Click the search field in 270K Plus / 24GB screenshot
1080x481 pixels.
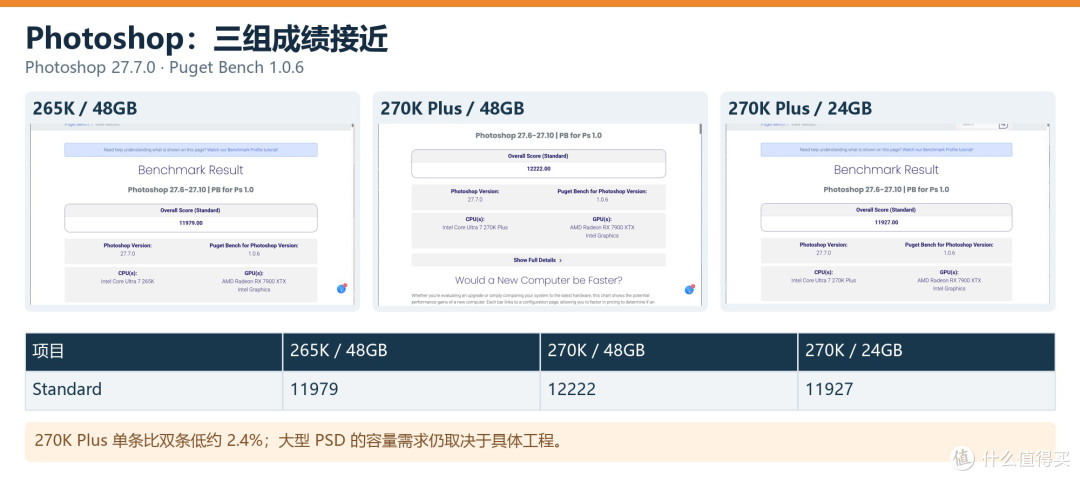[978, 125]
